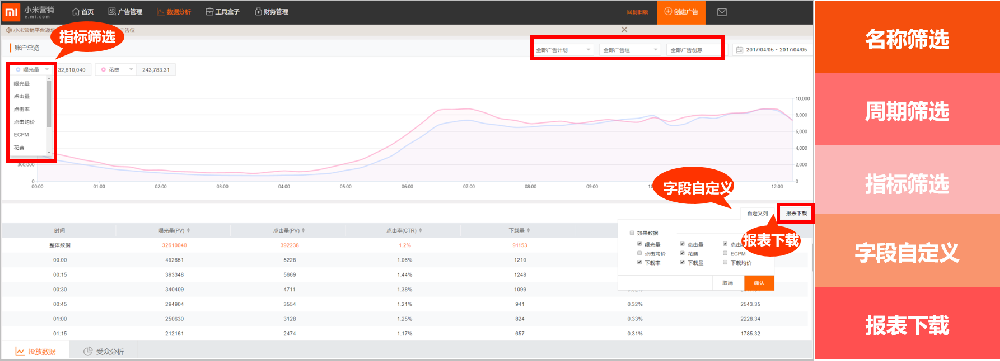Open 广告管理 ad management icon
This screenshot has width=1000, height=361.
coord(112,12)
